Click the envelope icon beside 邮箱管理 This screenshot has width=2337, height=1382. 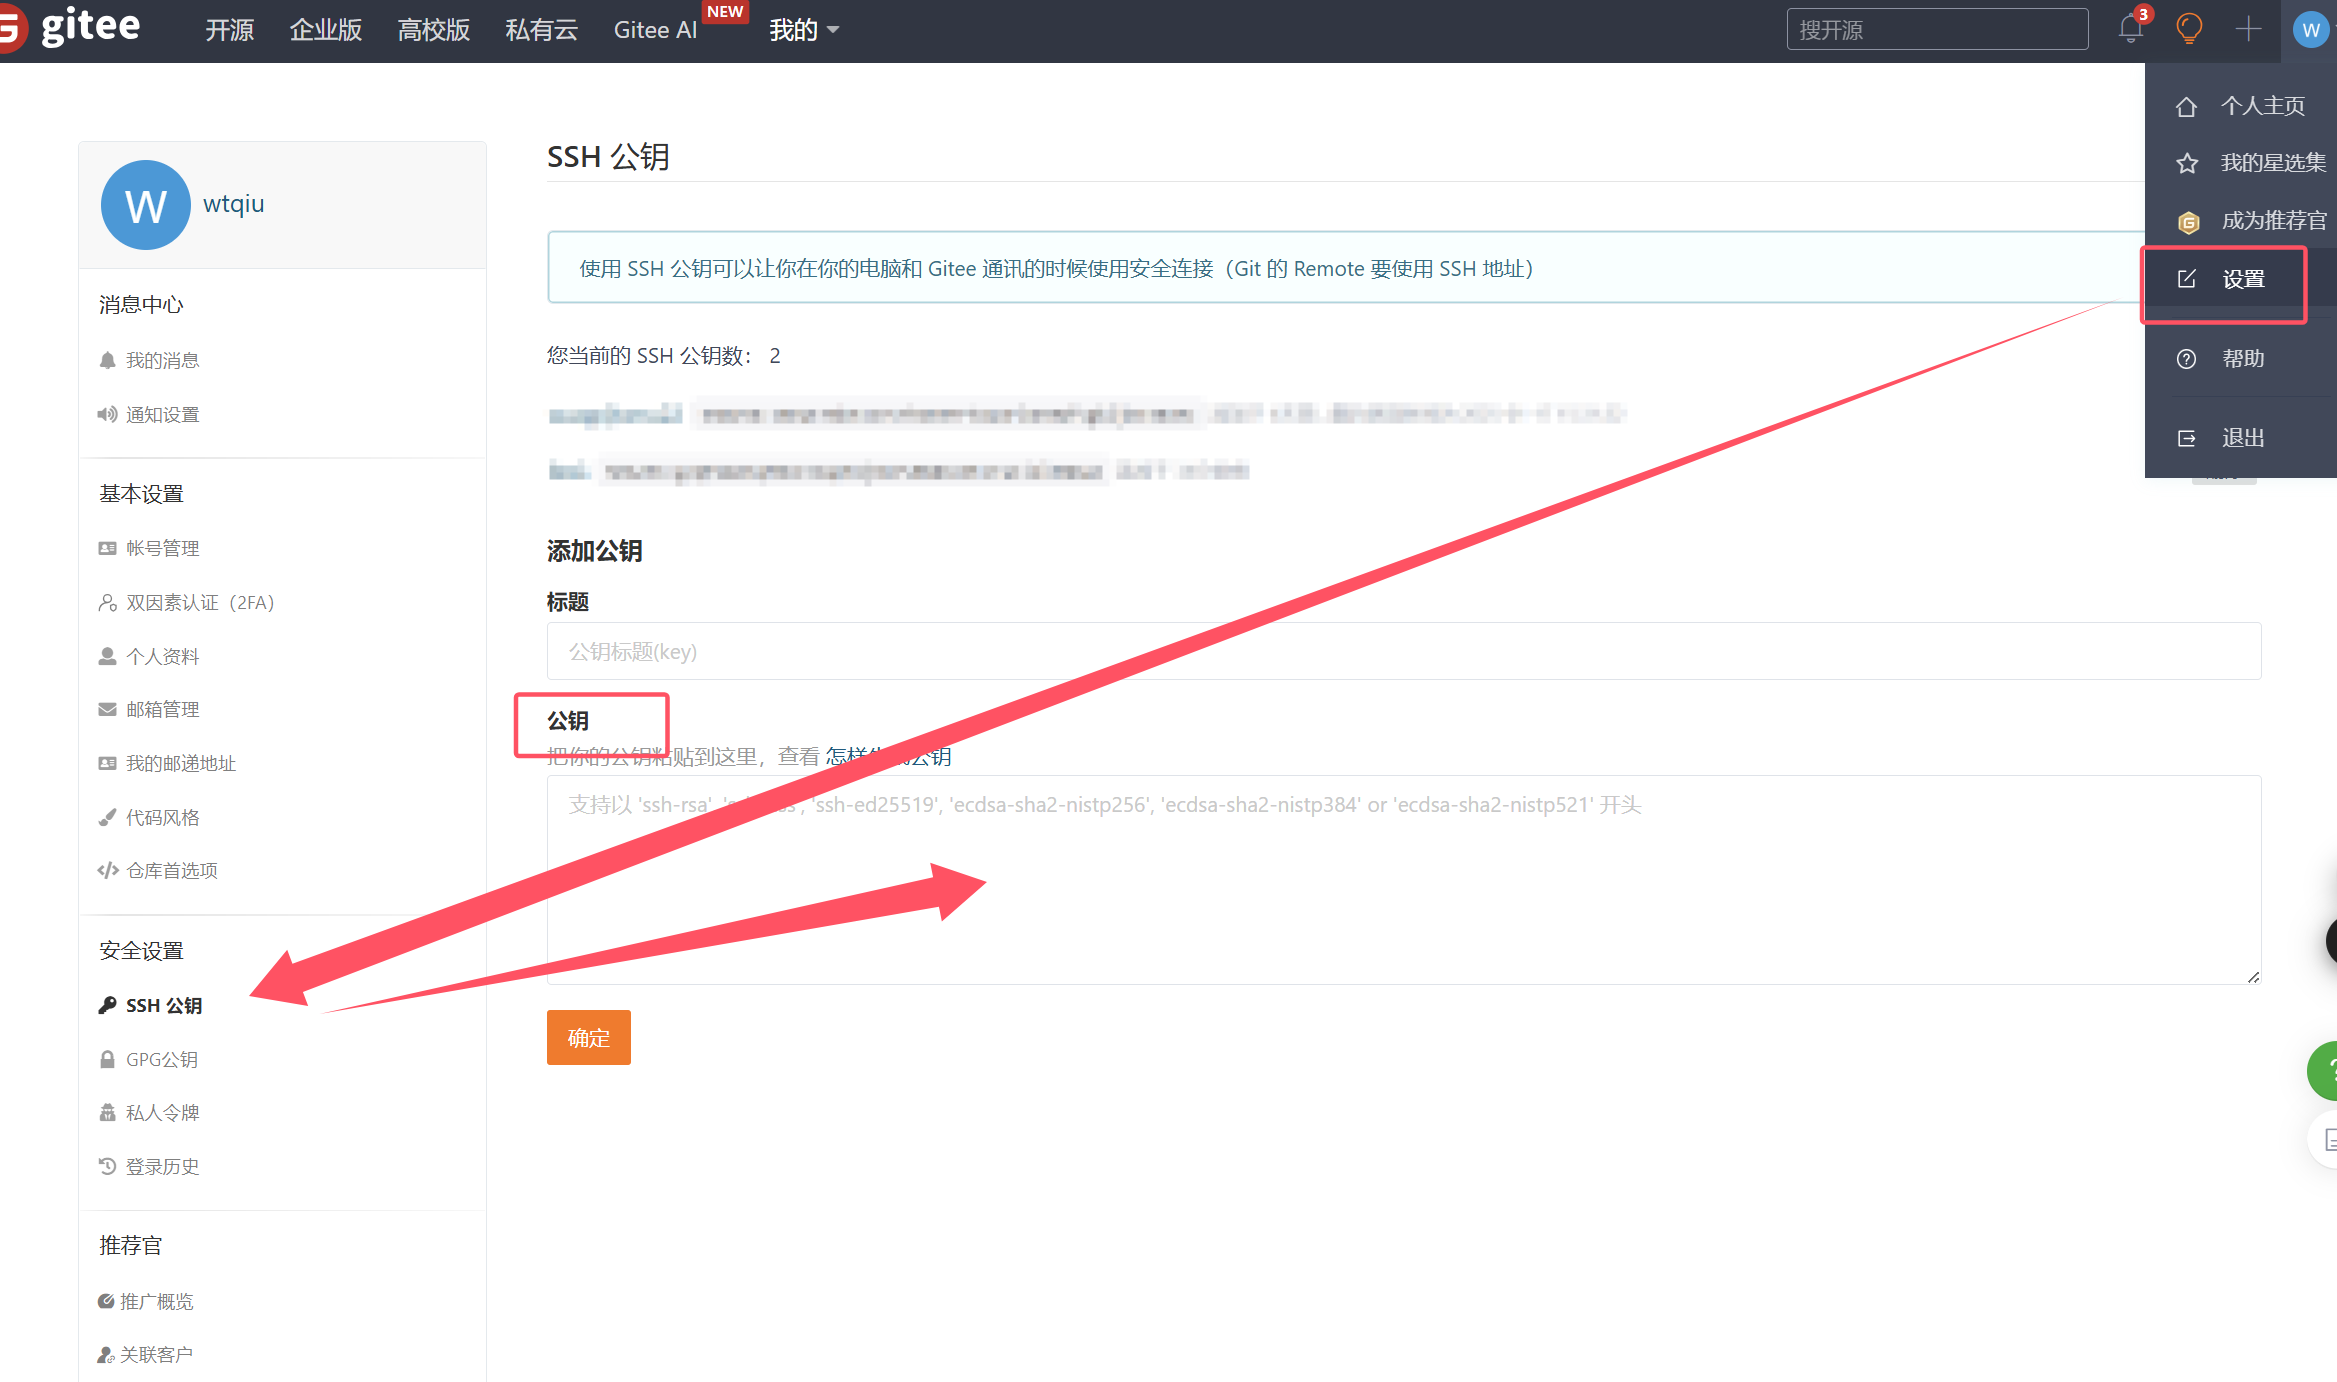click(107, 709)
